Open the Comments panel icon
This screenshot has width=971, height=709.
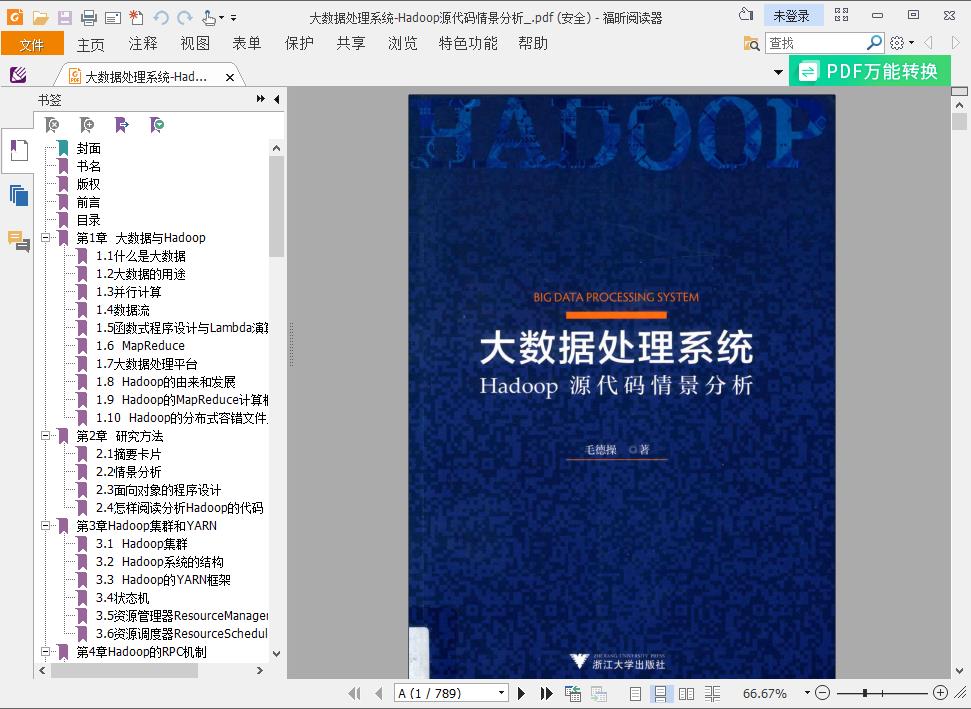19,241
